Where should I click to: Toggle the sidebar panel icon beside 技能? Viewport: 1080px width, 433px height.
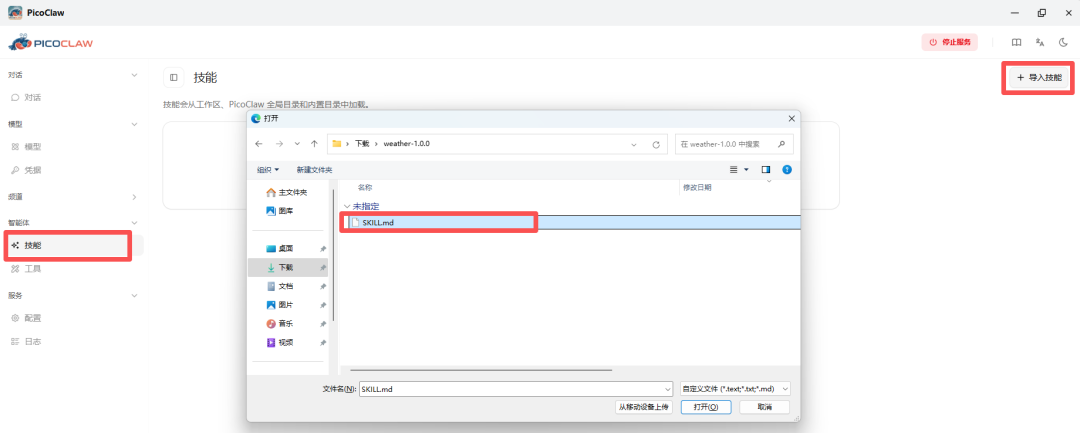click(174, 78)
